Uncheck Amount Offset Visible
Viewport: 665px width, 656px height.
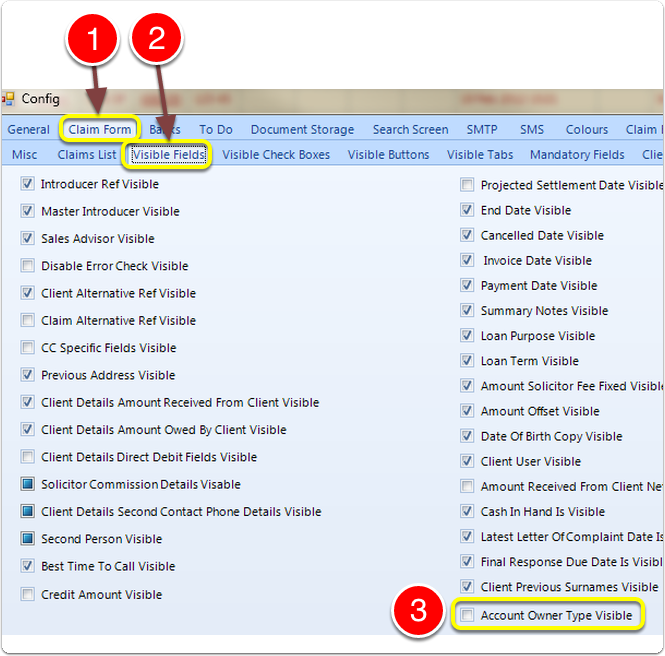click(x=467, y=410)
